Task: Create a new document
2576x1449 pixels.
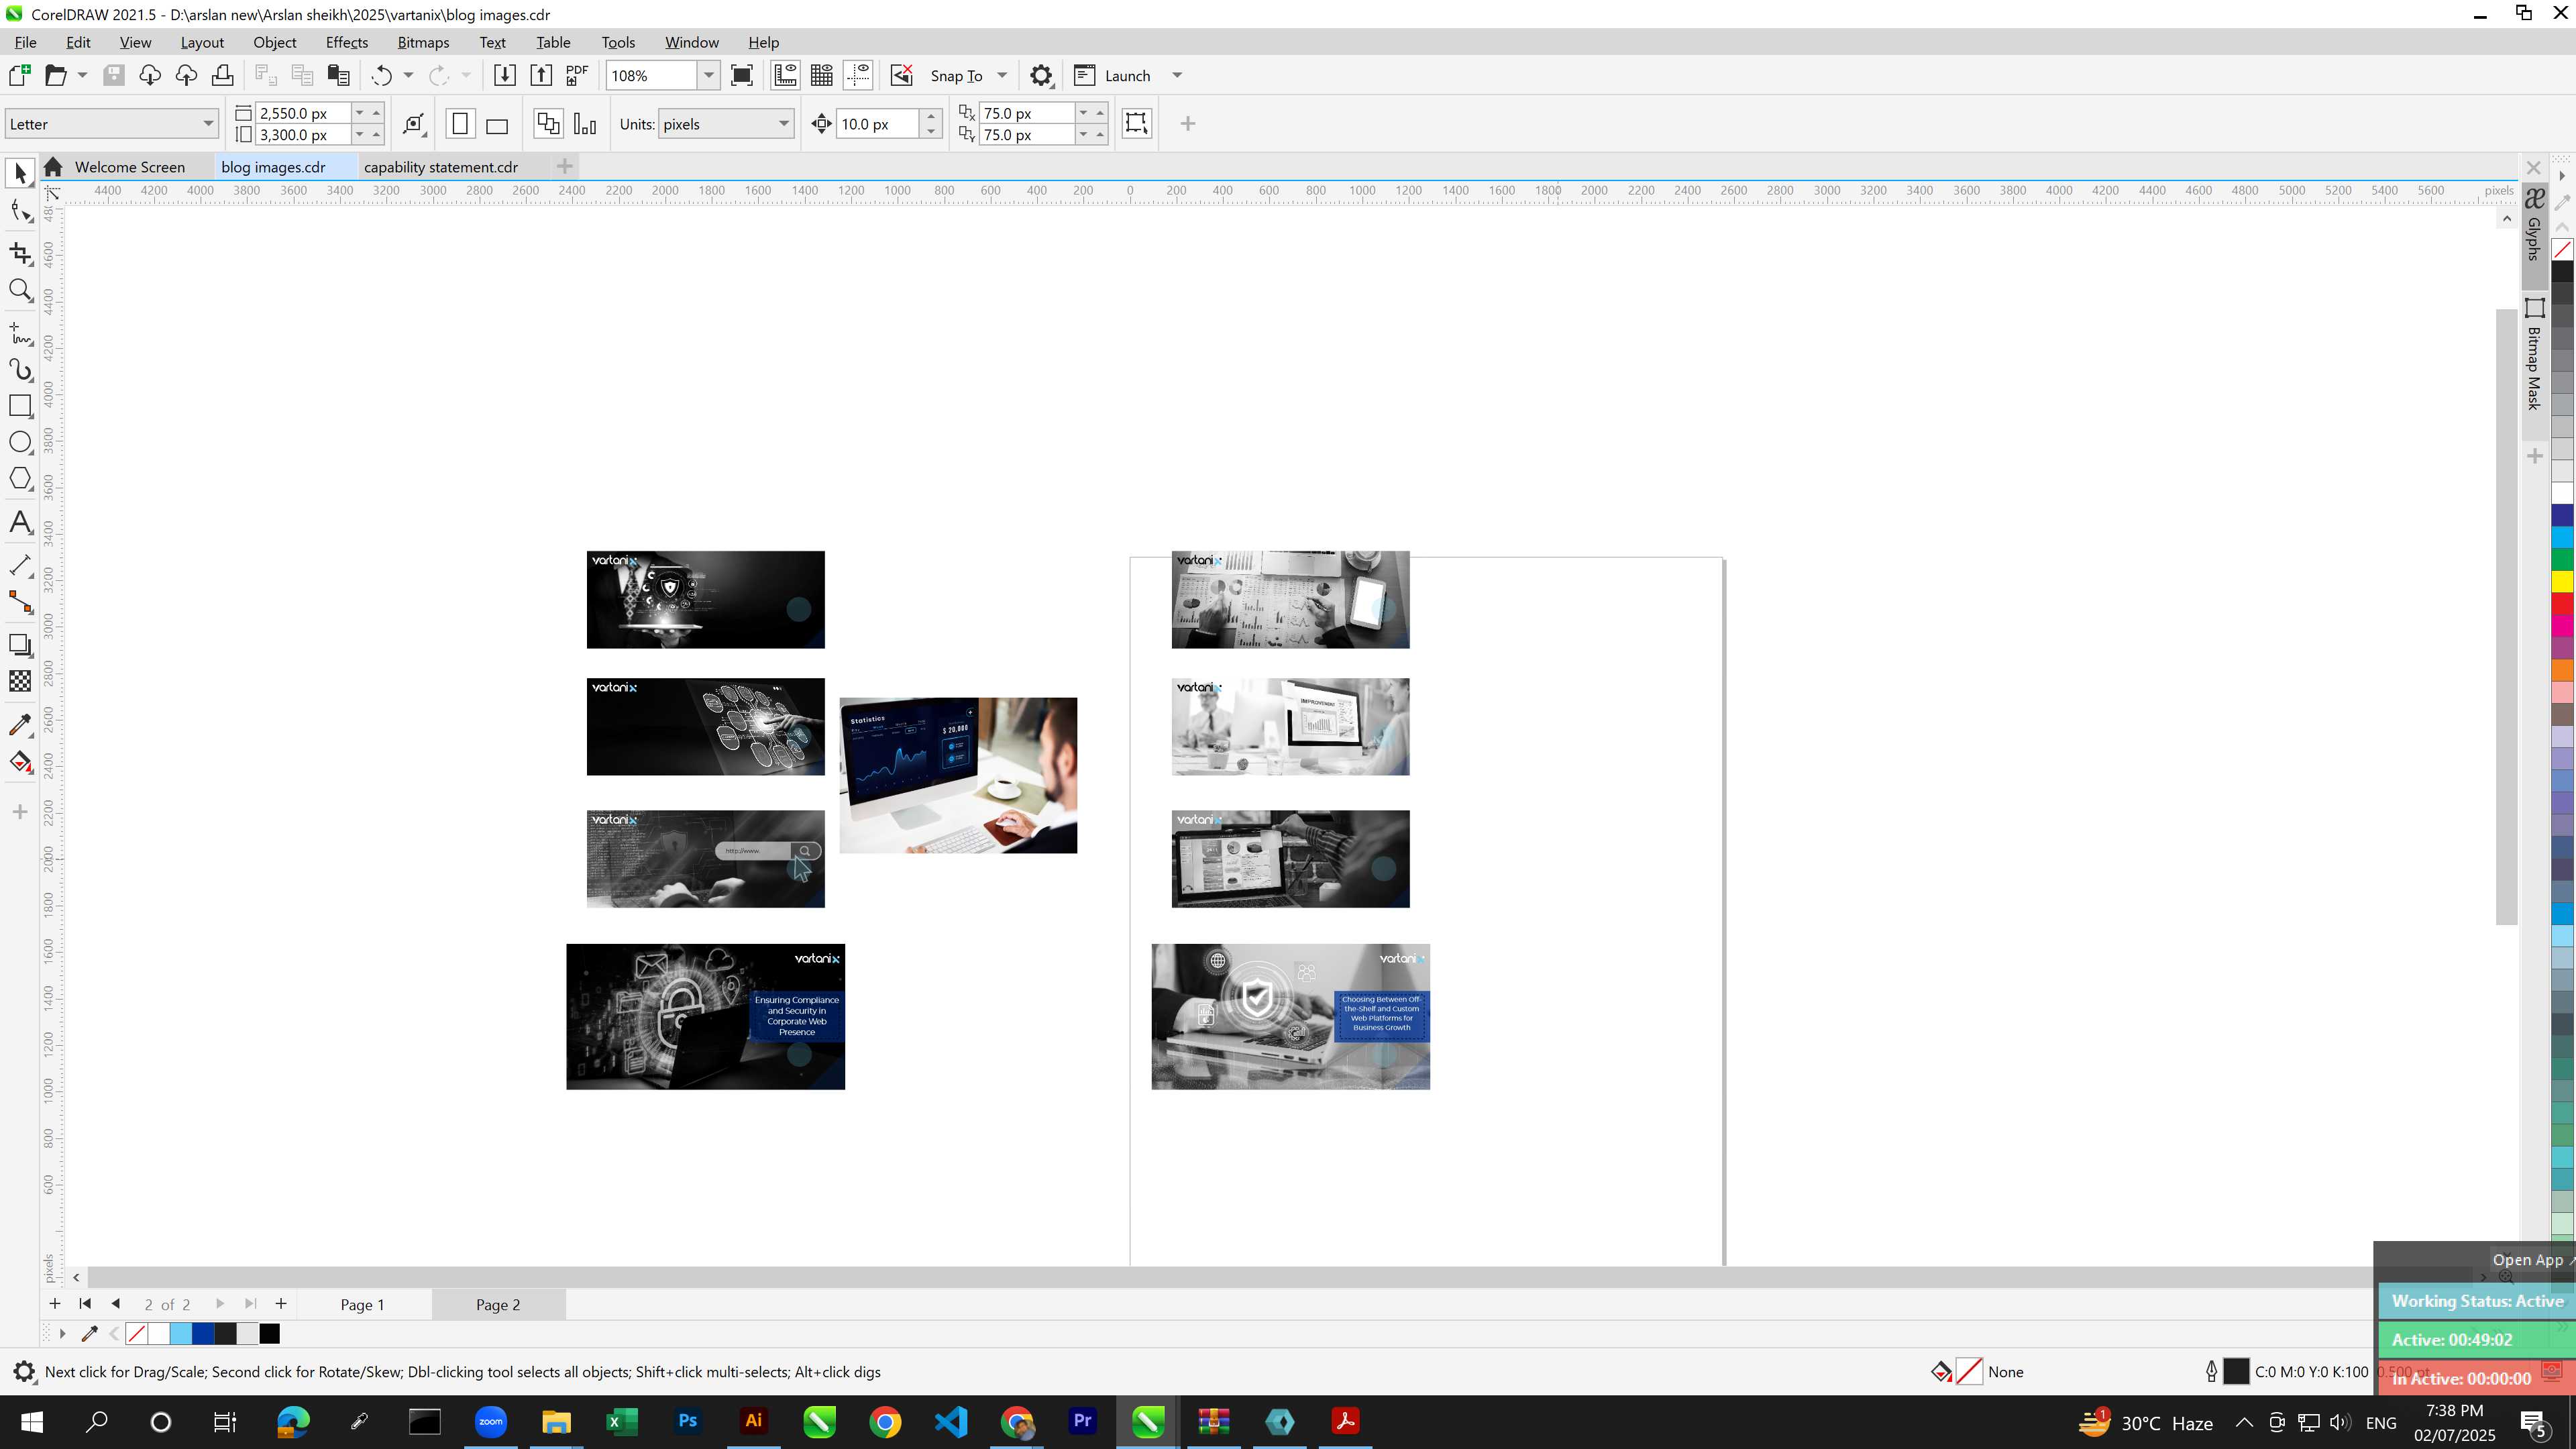Action: [x=19, y=75]
